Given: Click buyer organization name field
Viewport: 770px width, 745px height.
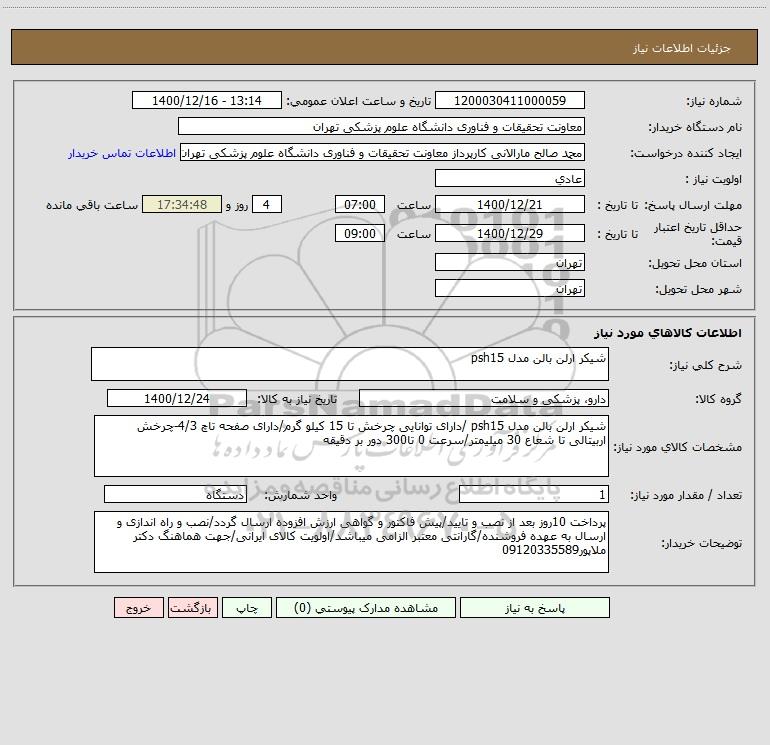Looking at the screenshot, I should pyautogui.click(x=381, y=126).
